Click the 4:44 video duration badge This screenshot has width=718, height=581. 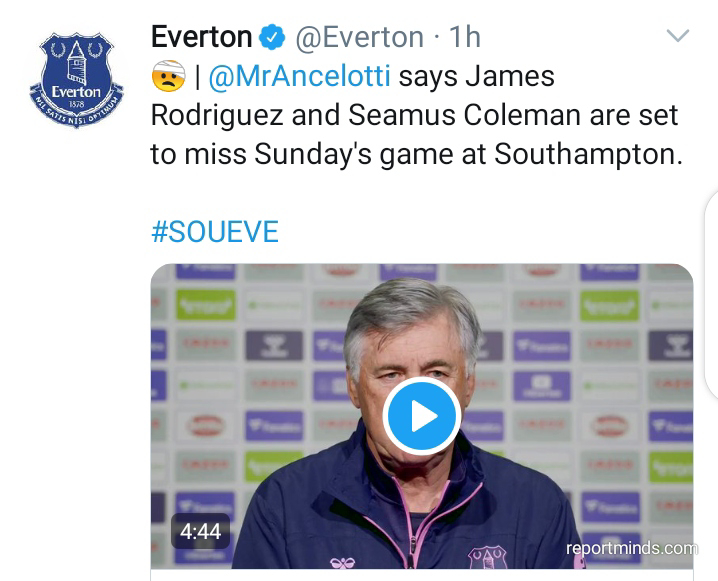click(x=200, y=530)
